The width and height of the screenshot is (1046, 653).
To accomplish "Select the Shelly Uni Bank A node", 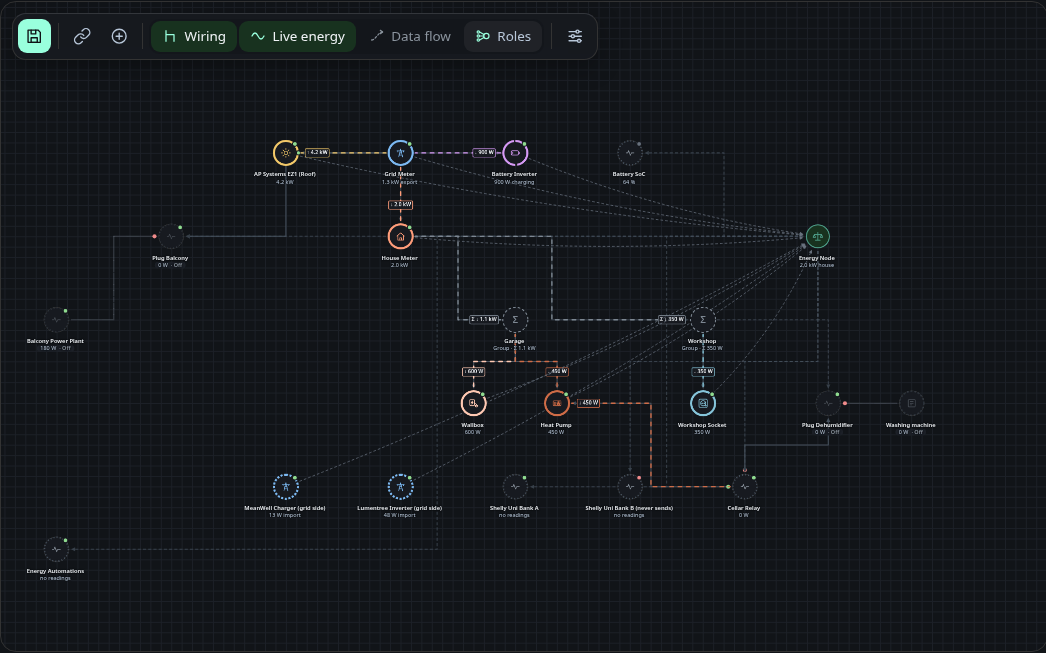I will tap(515, 486).
